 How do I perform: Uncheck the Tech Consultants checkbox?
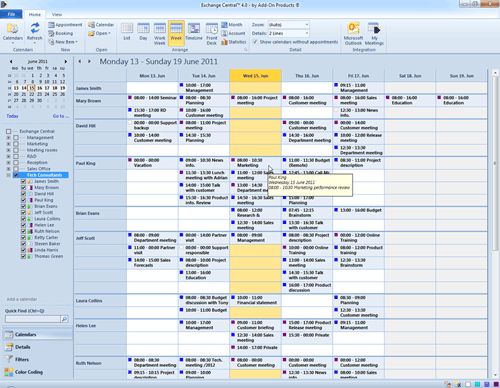16,175
